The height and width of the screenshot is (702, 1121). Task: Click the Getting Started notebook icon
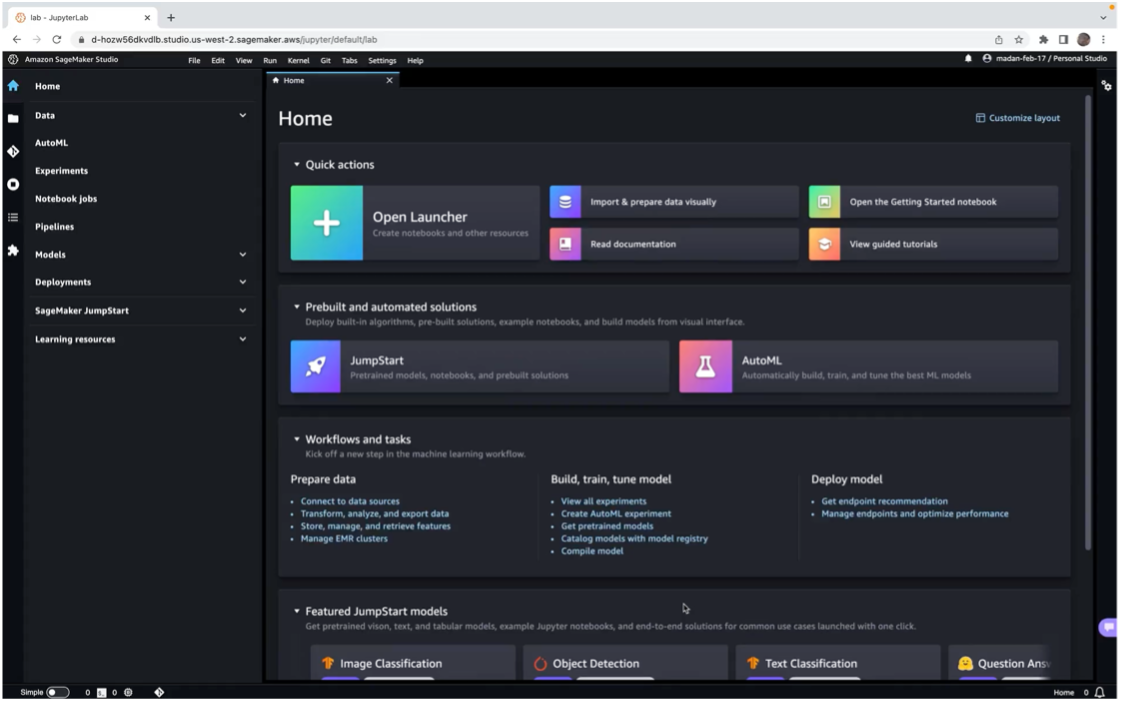[824, 202]
